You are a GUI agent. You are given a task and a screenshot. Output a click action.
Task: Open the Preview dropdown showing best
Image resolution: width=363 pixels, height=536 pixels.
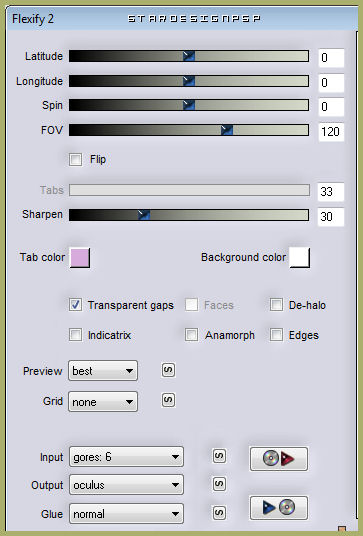103,371
